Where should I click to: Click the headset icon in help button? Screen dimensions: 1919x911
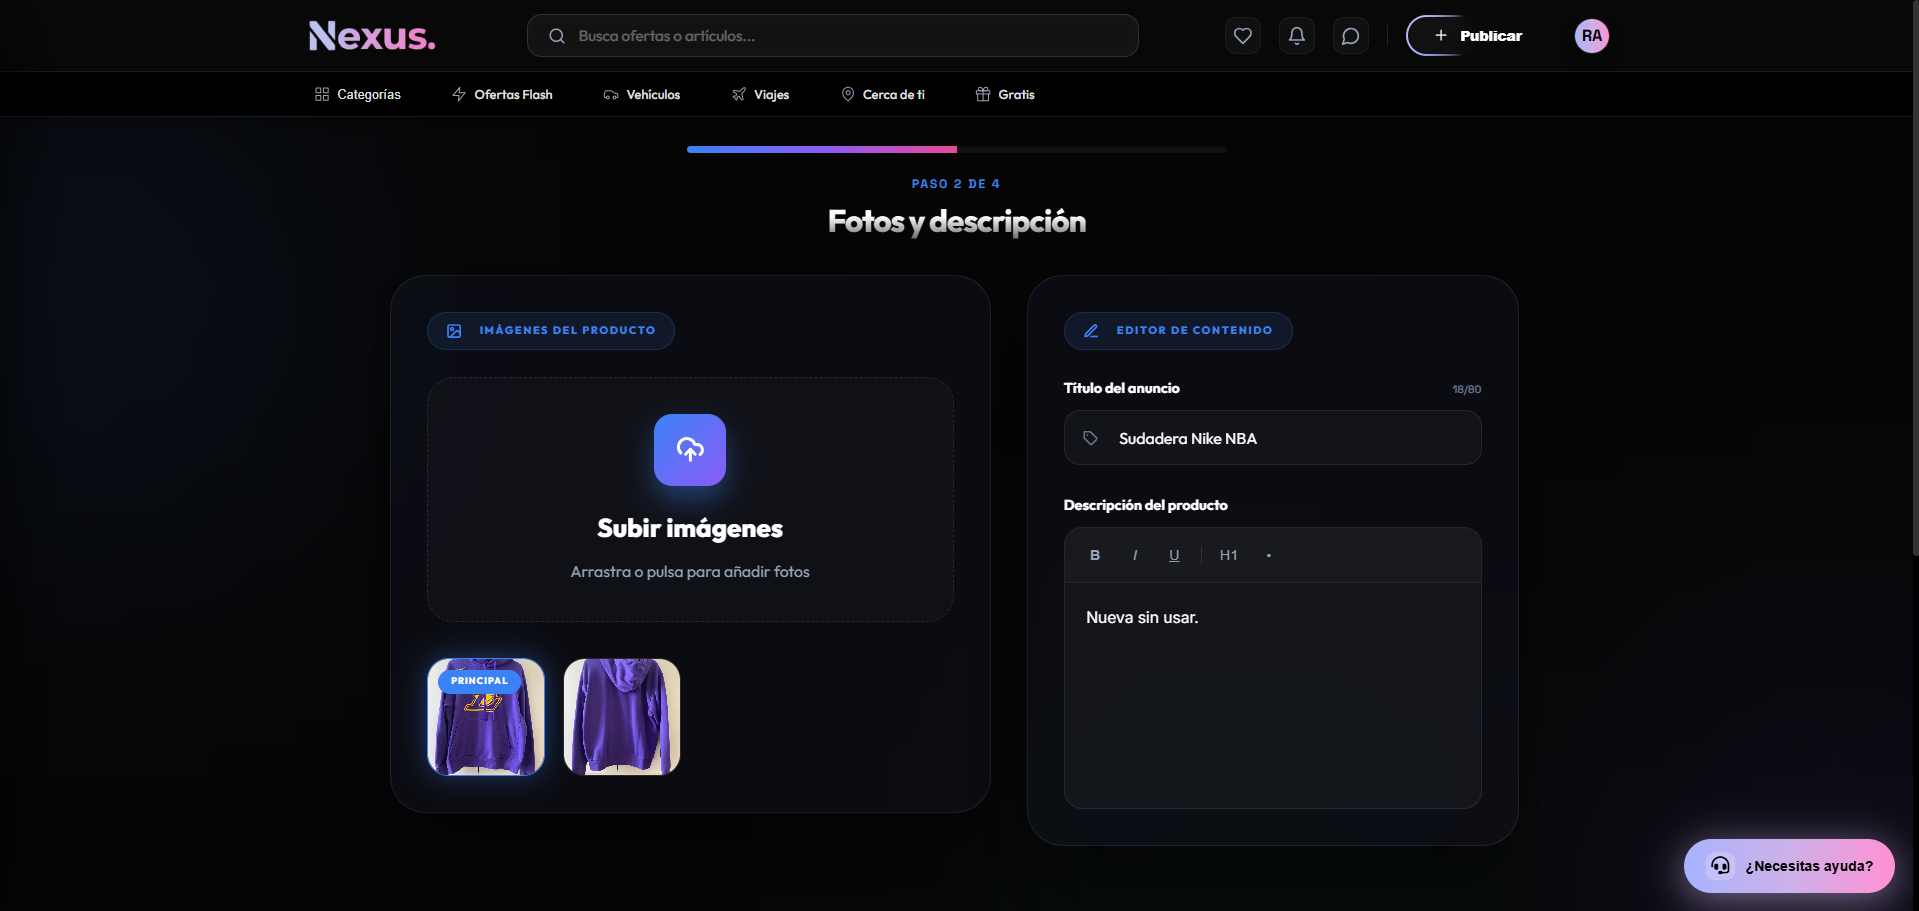(1720, 866)
